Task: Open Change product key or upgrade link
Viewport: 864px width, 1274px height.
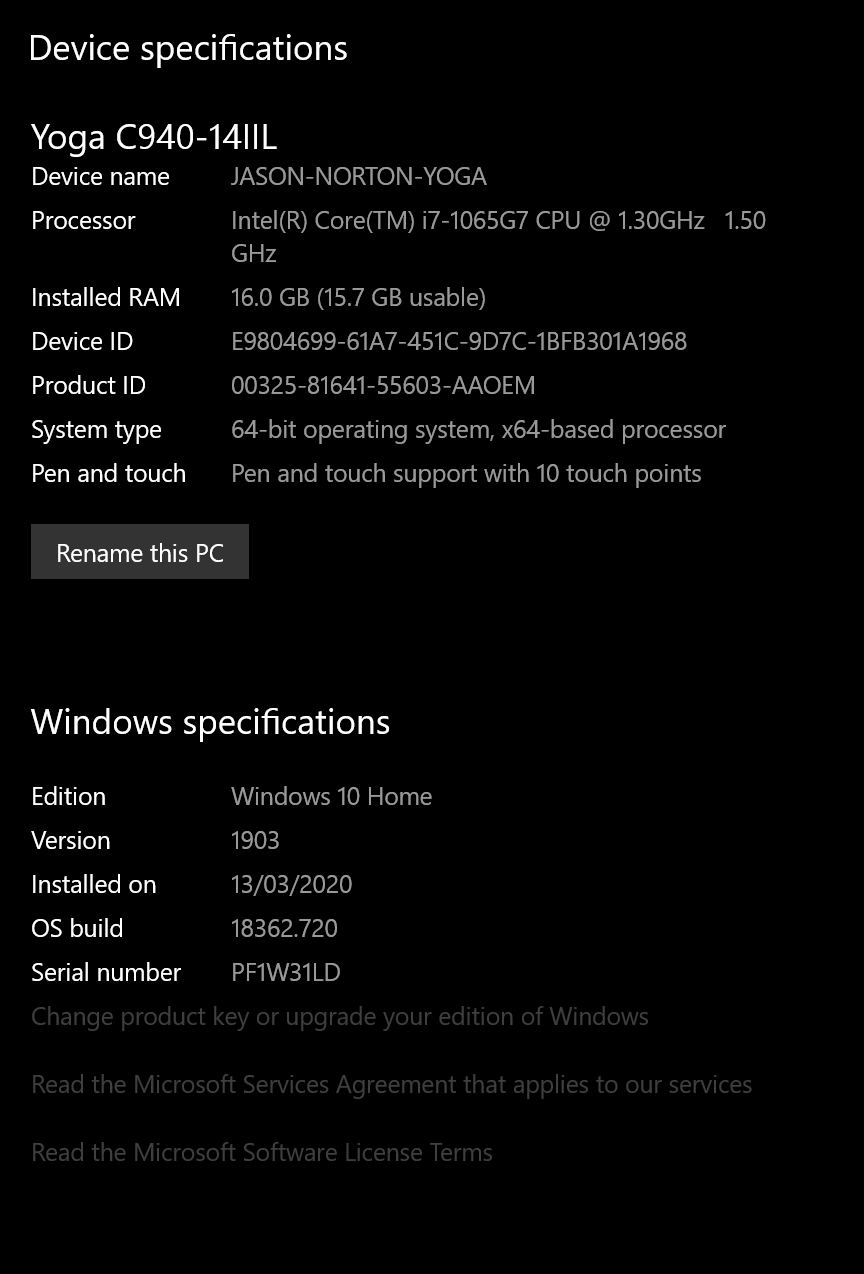Action: click(x=340, y=1017)
